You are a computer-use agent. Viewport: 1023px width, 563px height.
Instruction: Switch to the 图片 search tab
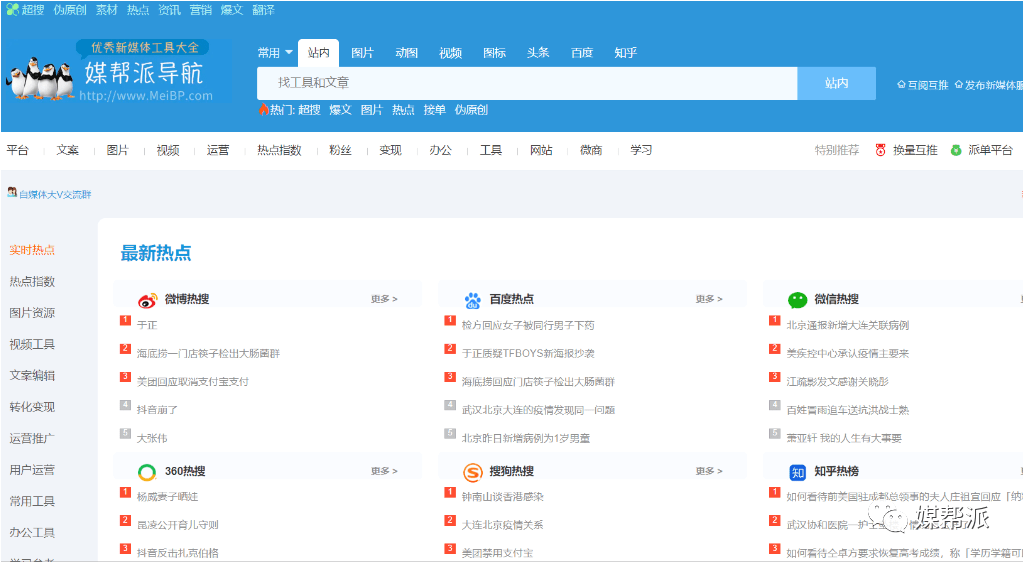coord(362,53)
